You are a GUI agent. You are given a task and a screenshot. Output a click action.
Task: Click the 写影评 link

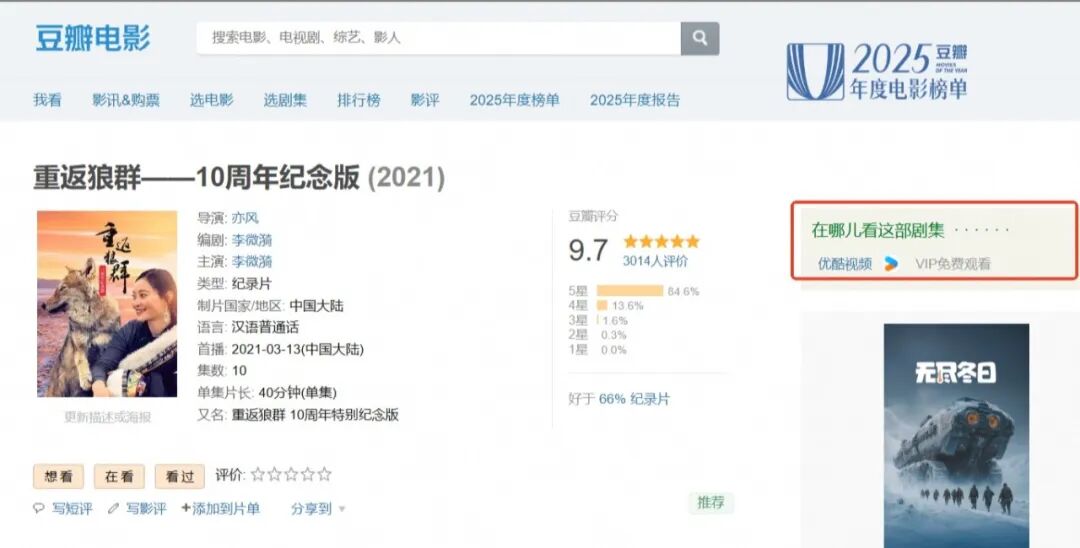pyautogui.click(x=146, y=509)
